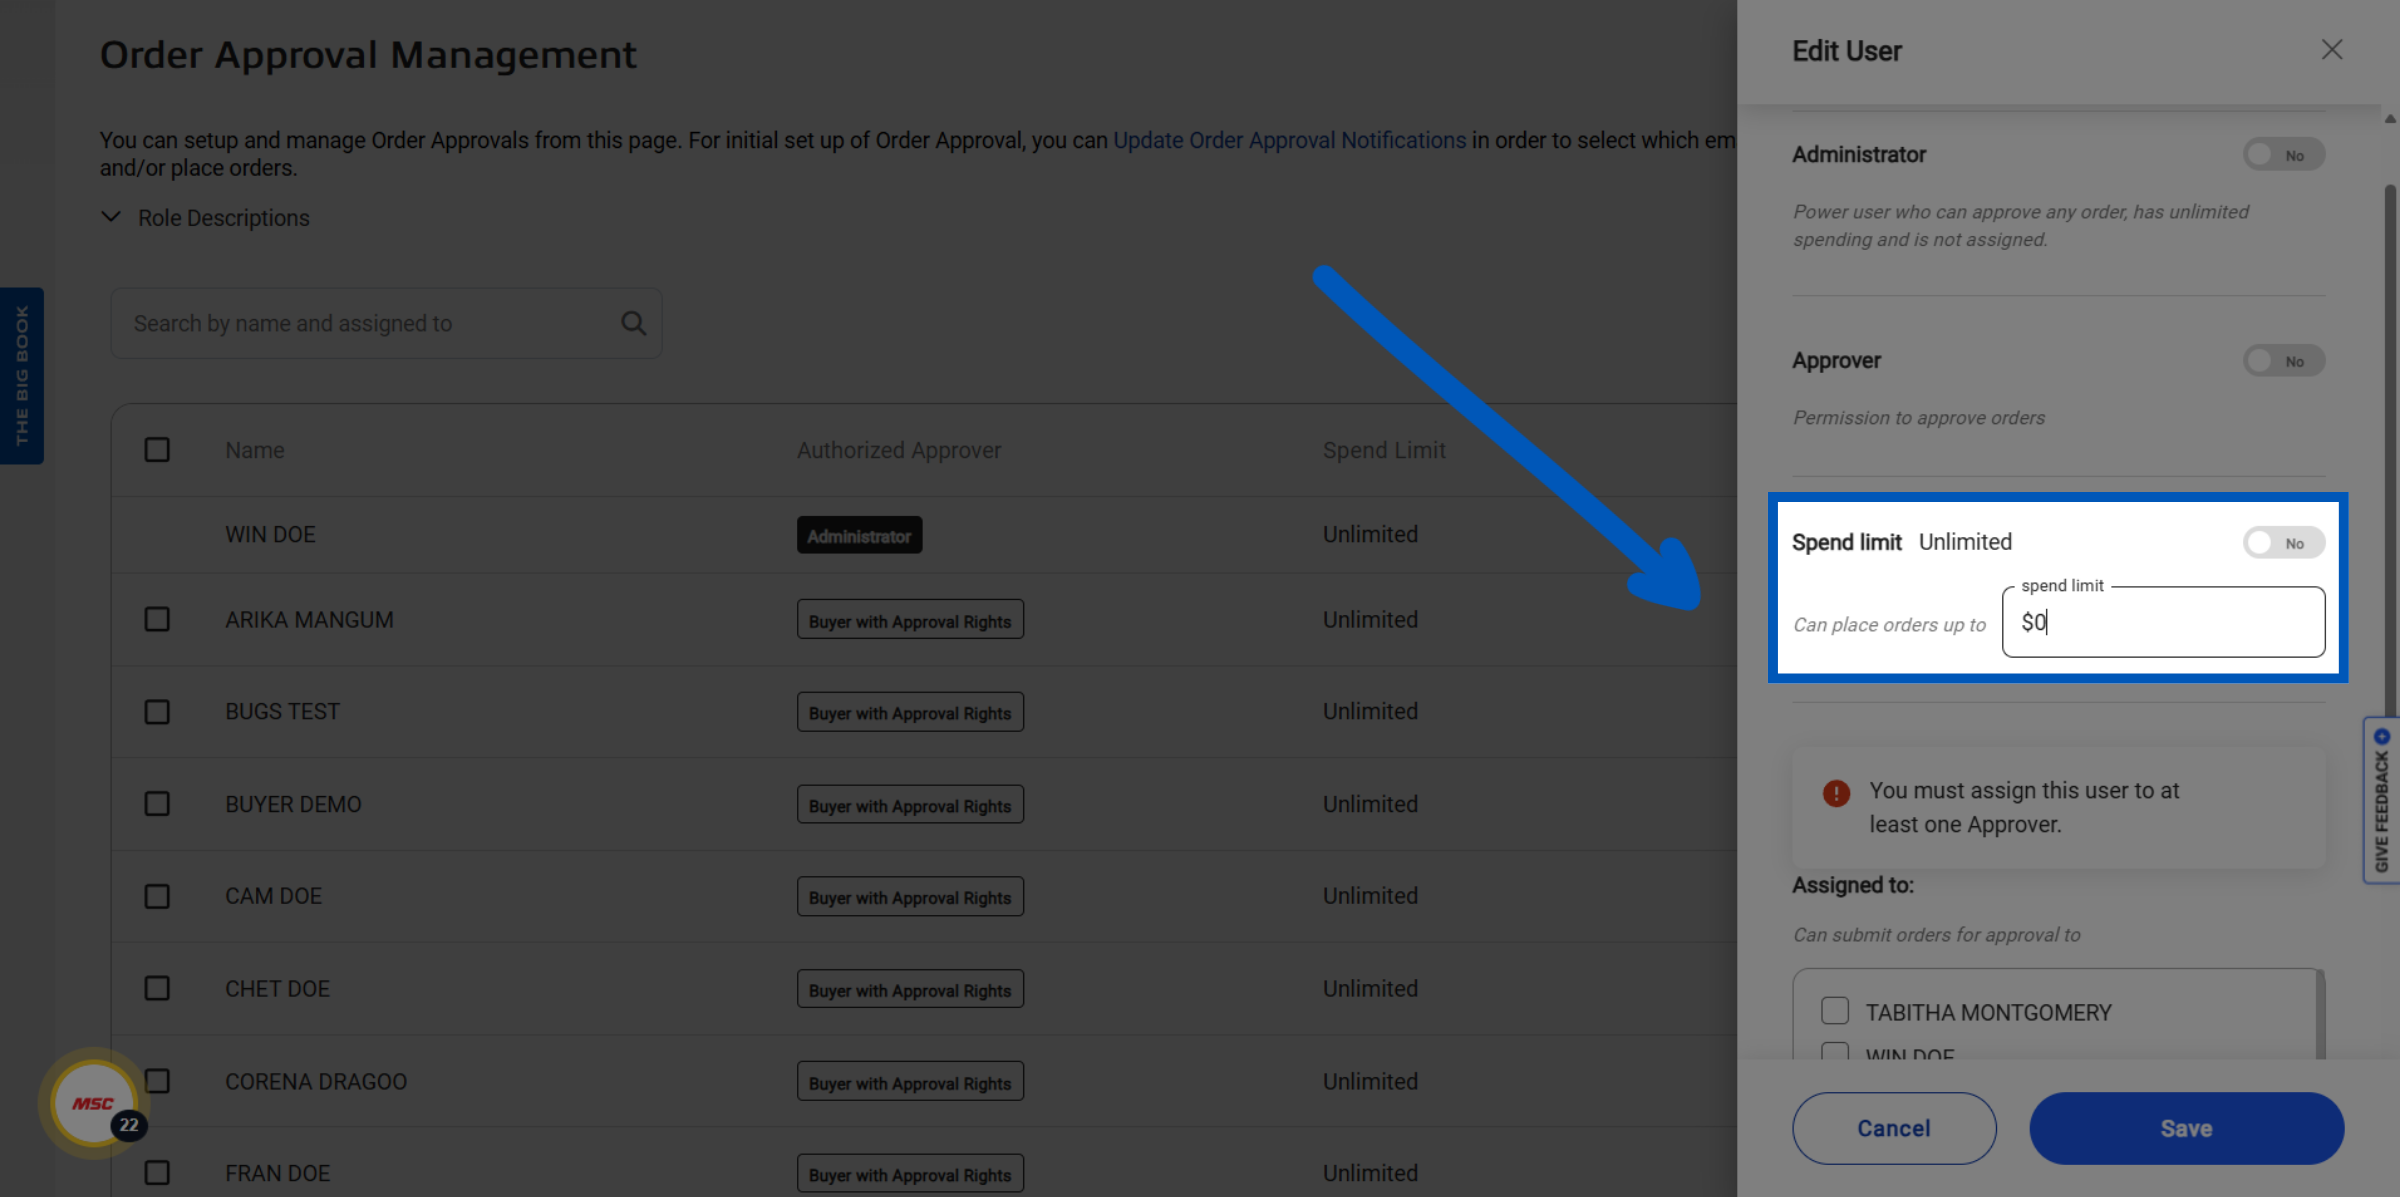The height and width of the screenshot is (1197, 2400).
Task: Open the MSC badge with 22 notifications
Action: tap(95, 1103)
